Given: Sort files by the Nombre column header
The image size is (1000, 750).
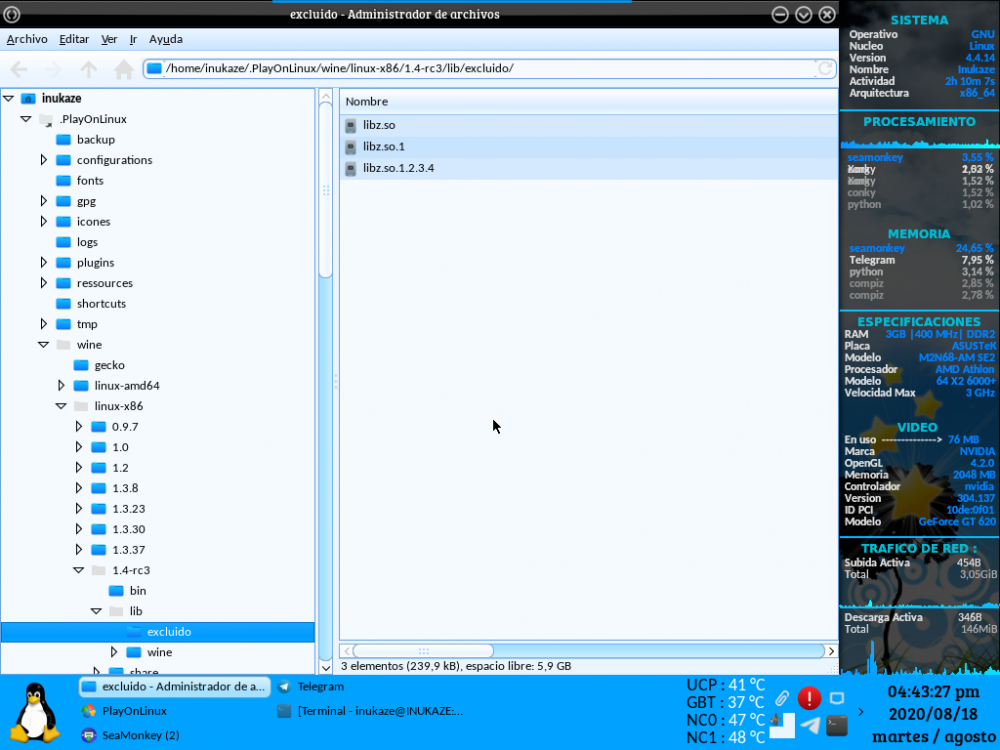Looking at the screenshot, I should [x=586, y=102].
